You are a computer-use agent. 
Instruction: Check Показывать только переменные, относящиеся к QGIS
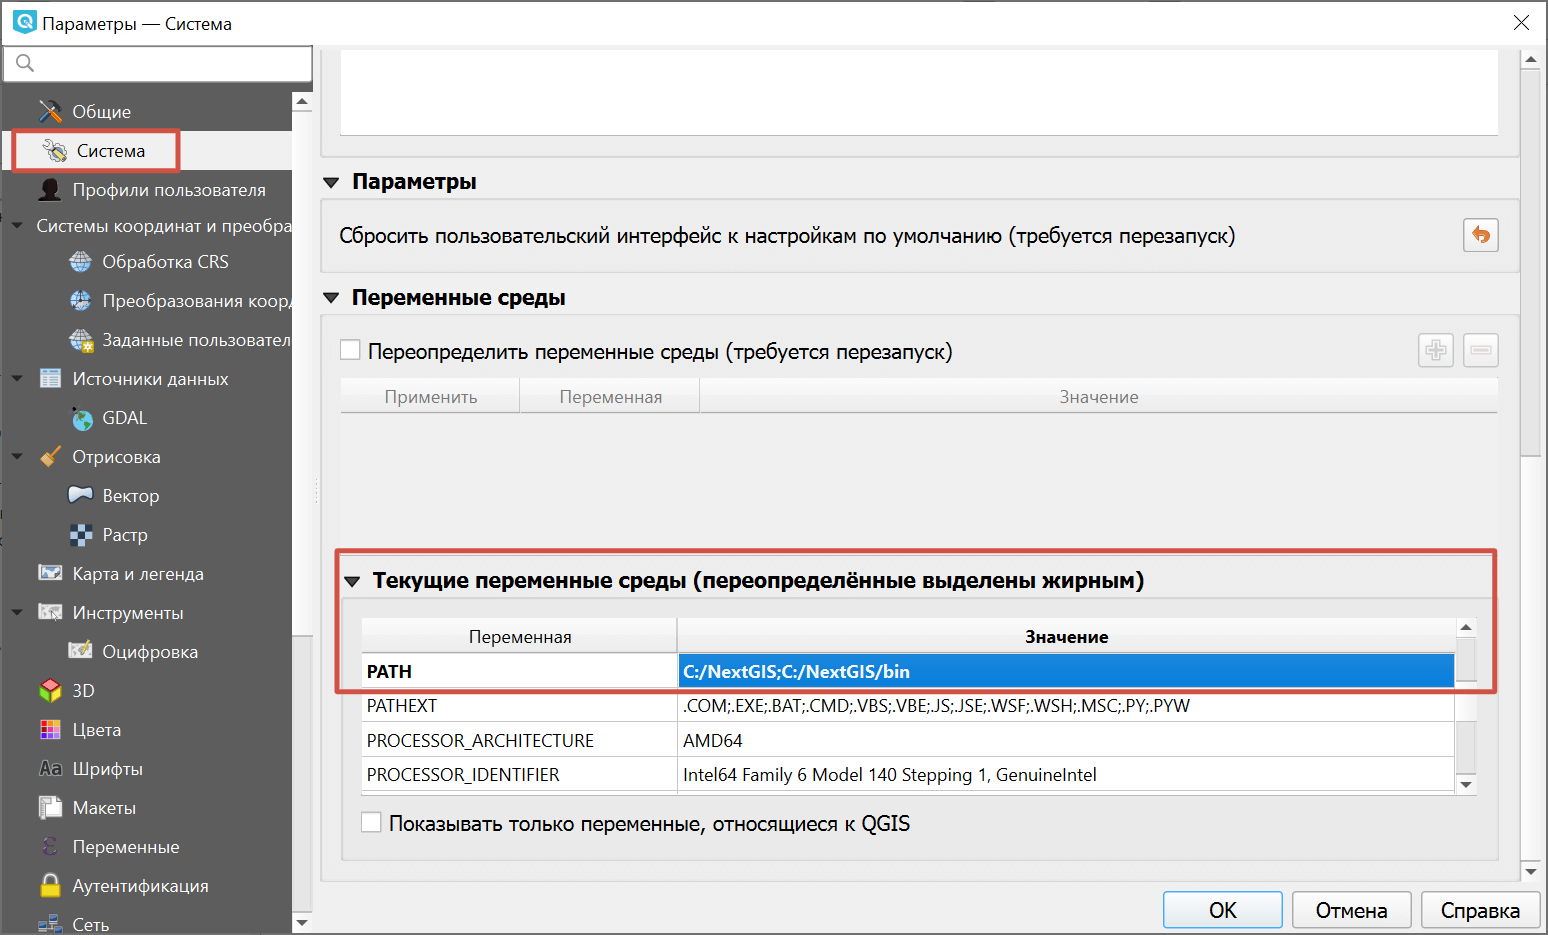pos(371,821)
